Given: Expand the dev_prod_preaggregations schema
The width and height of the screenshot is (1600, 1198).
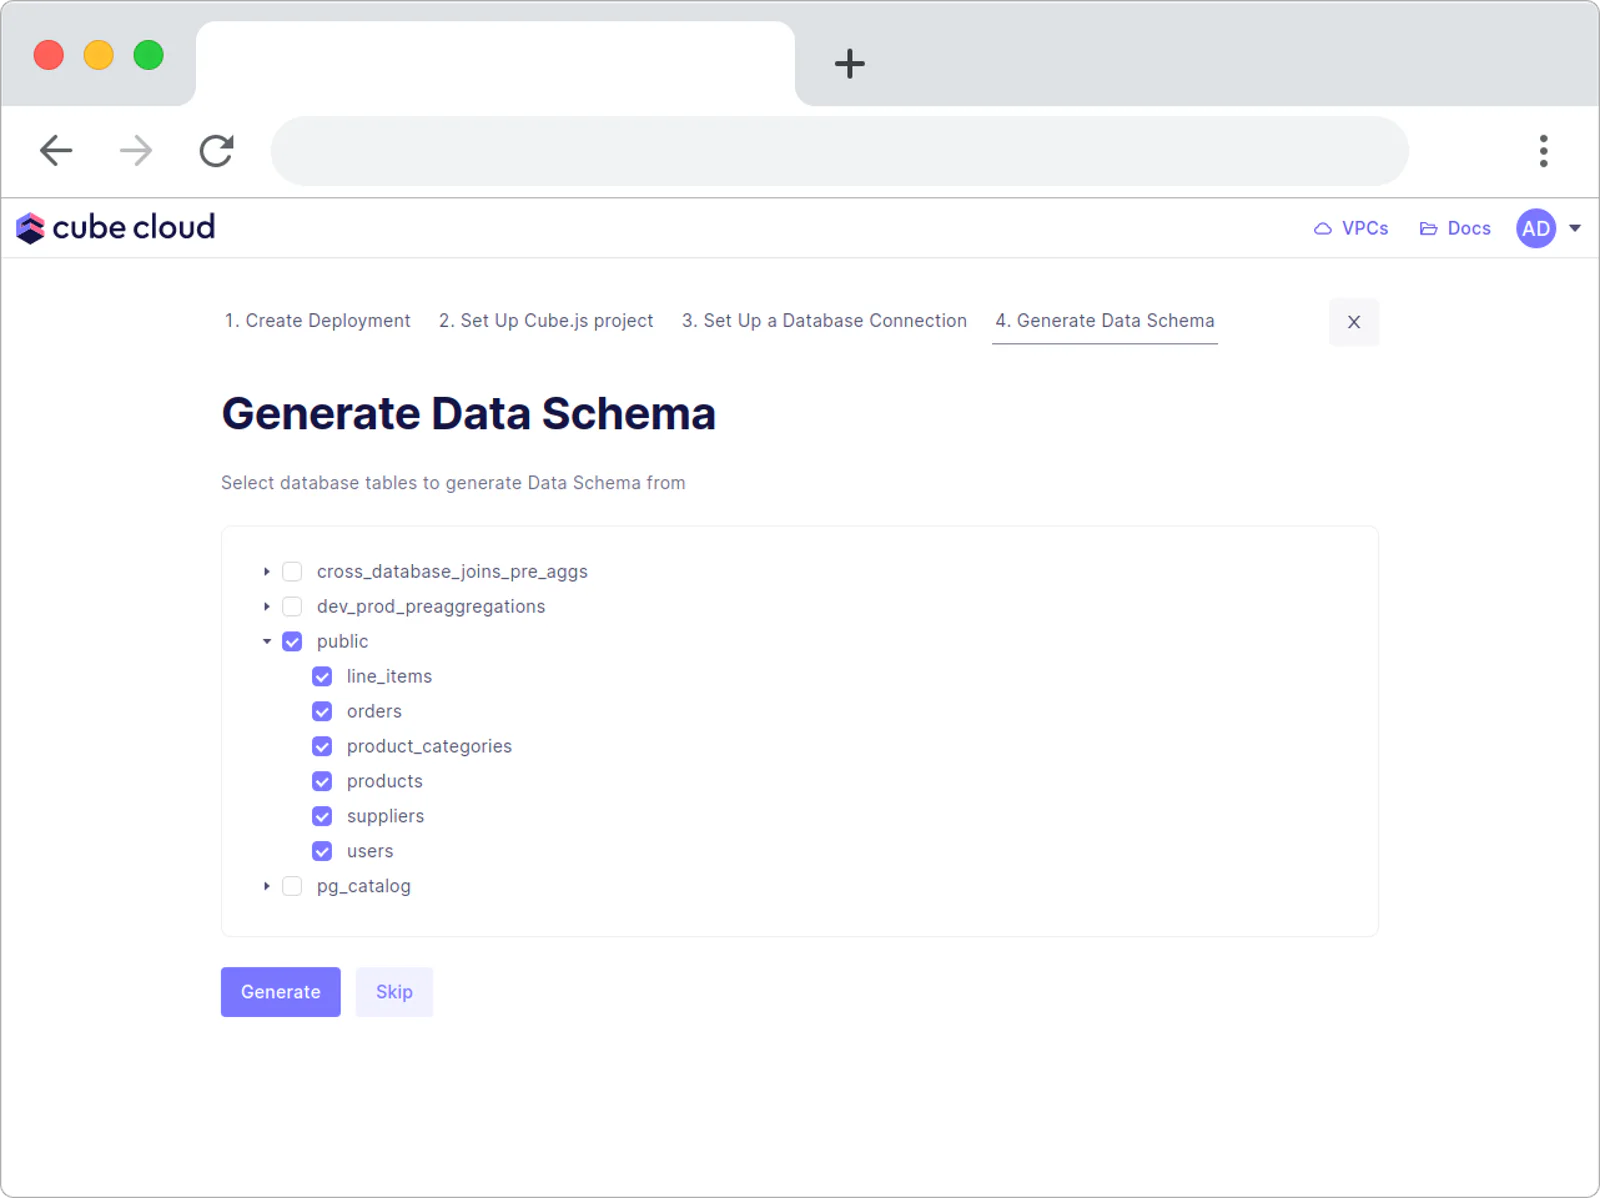Looking at the screenshot, I should tap(267, 607).
